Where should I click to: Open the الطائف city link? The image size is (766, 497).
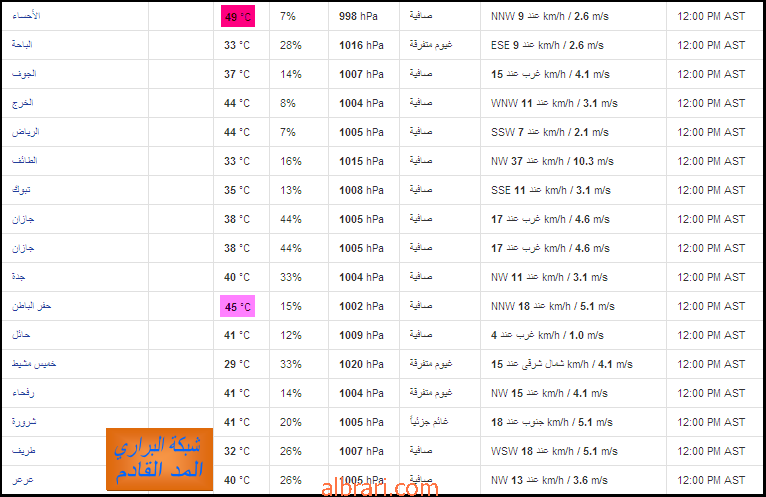(24, 160)
